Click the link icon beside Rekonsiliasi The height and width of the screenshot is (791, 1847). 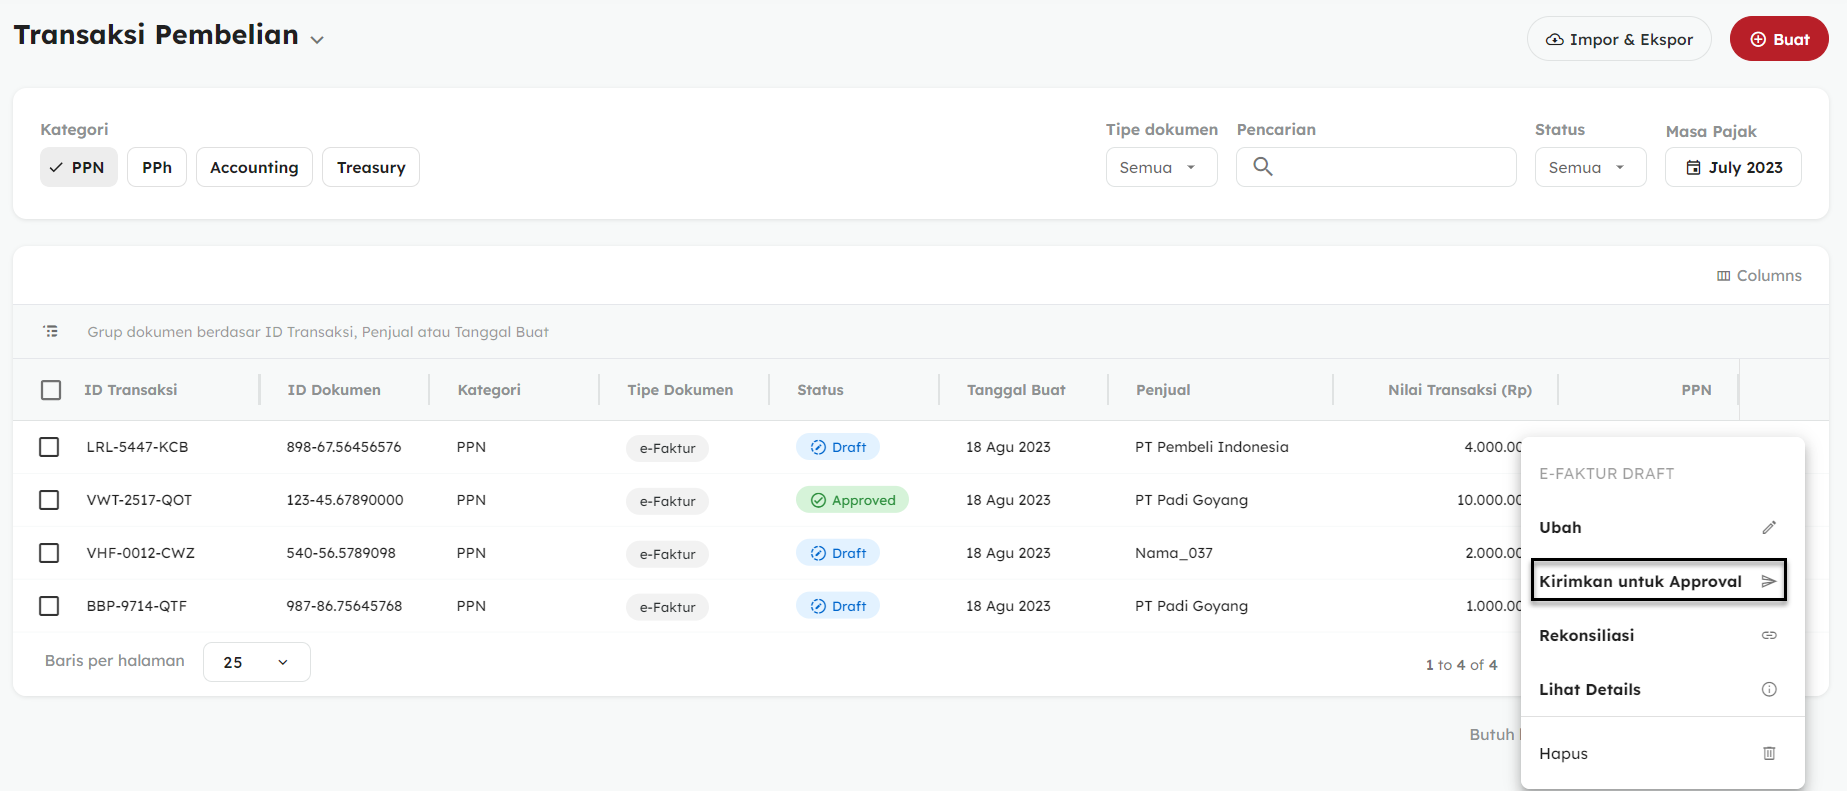pos(1768,635)
